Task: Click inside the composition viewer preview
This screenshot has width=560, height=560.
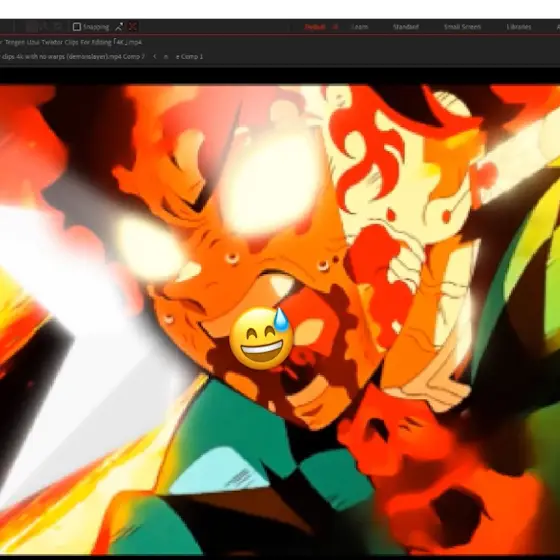Action: (280, 319)
